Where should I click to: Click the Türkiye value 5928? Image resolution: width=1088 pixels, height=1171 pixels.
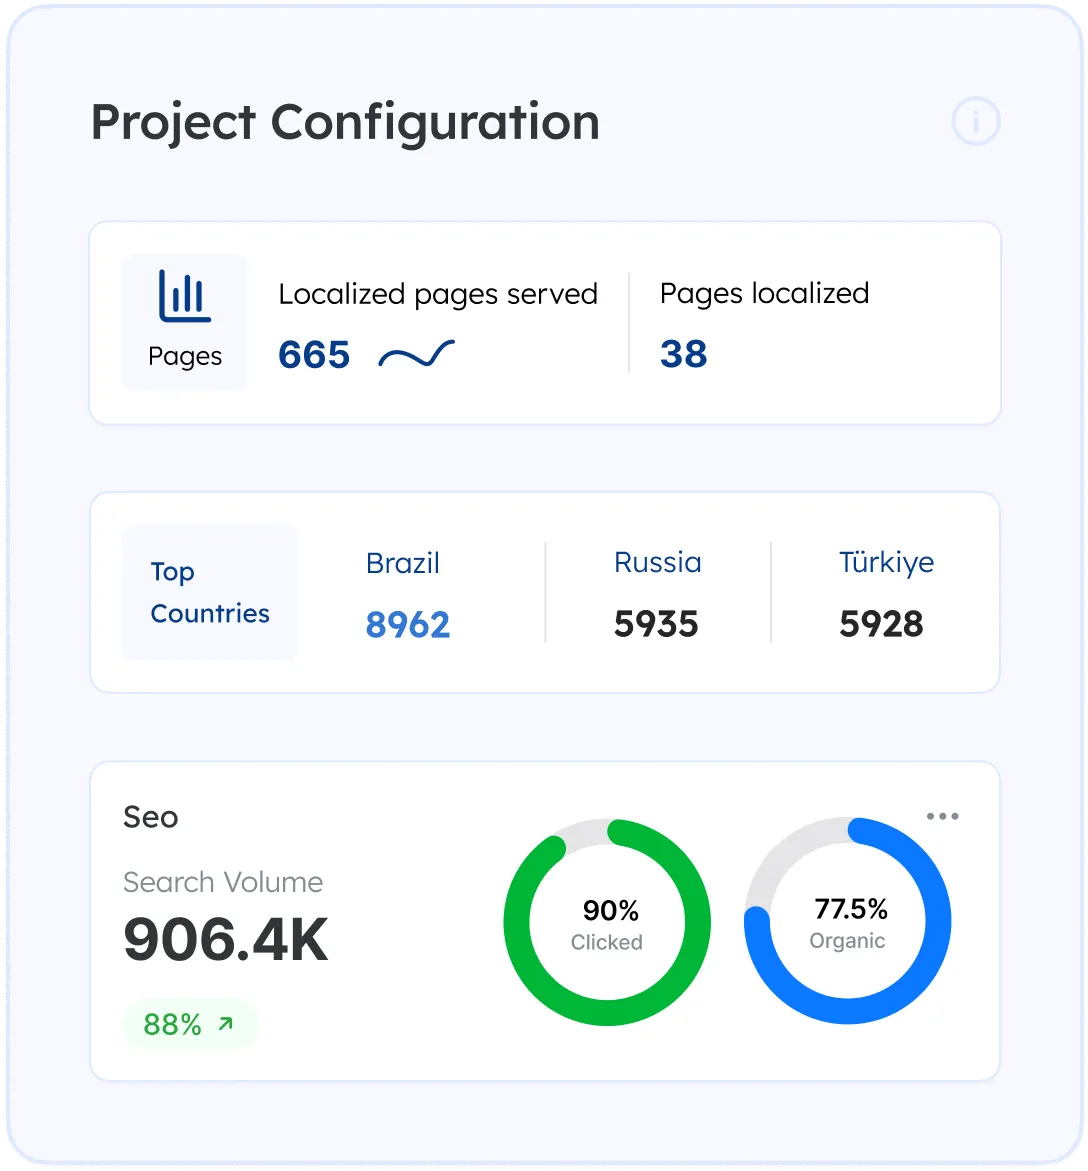(x=881, y=625)
